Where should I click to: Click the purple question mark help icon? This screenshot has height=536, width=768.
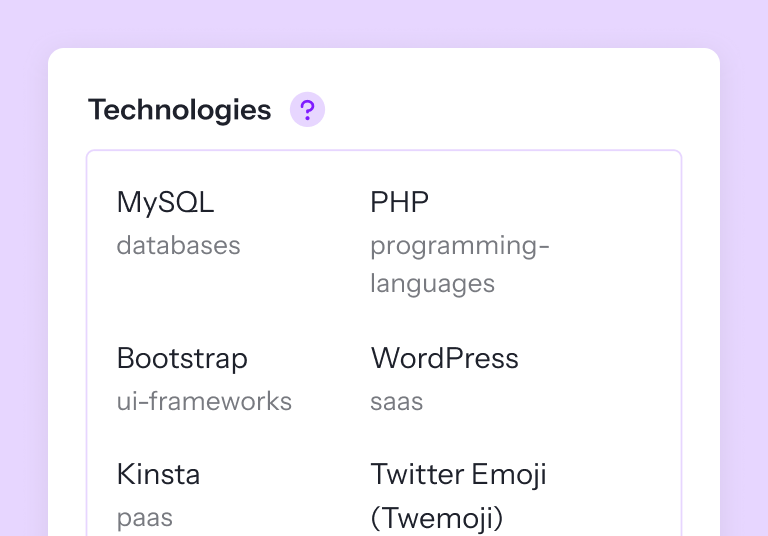coord(307,110)
